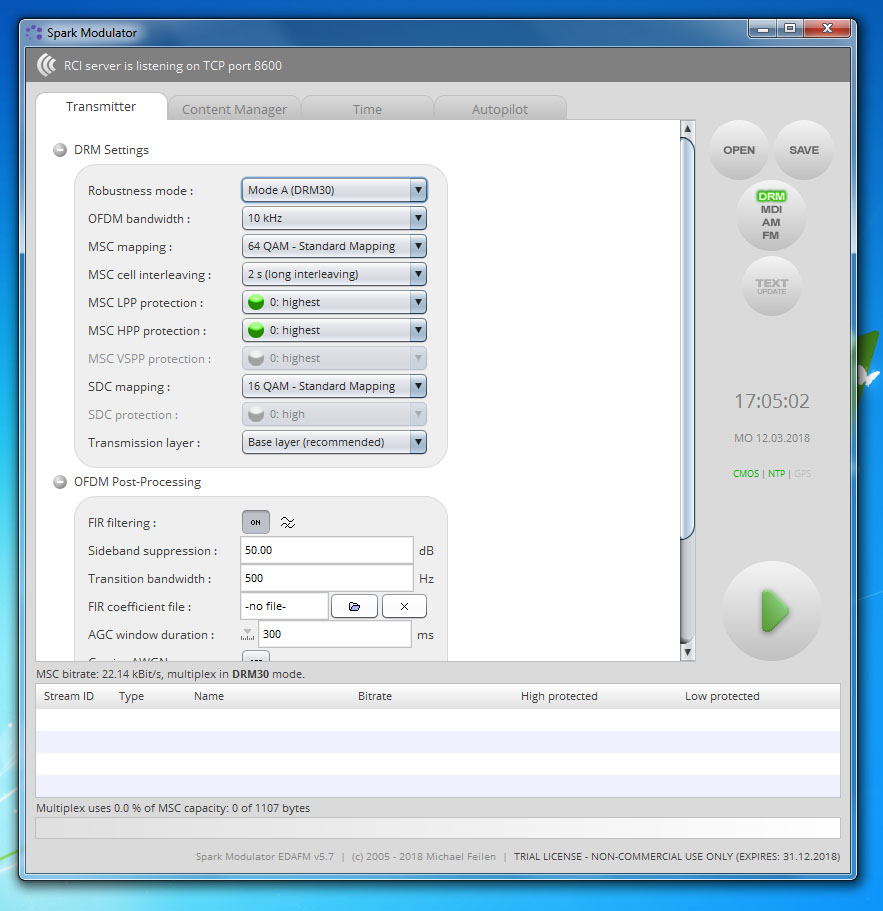883x911 pixels.
Task: Collapse the DRM Settings section
Action: [60, 150]
